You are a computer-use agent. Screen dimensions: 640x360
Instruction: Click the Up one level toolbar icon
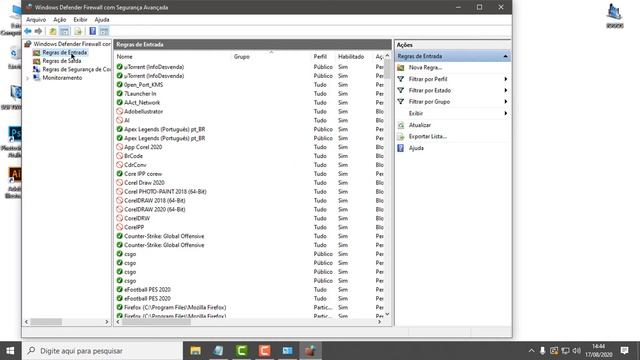pyautogui.click(x=53, y=31)
